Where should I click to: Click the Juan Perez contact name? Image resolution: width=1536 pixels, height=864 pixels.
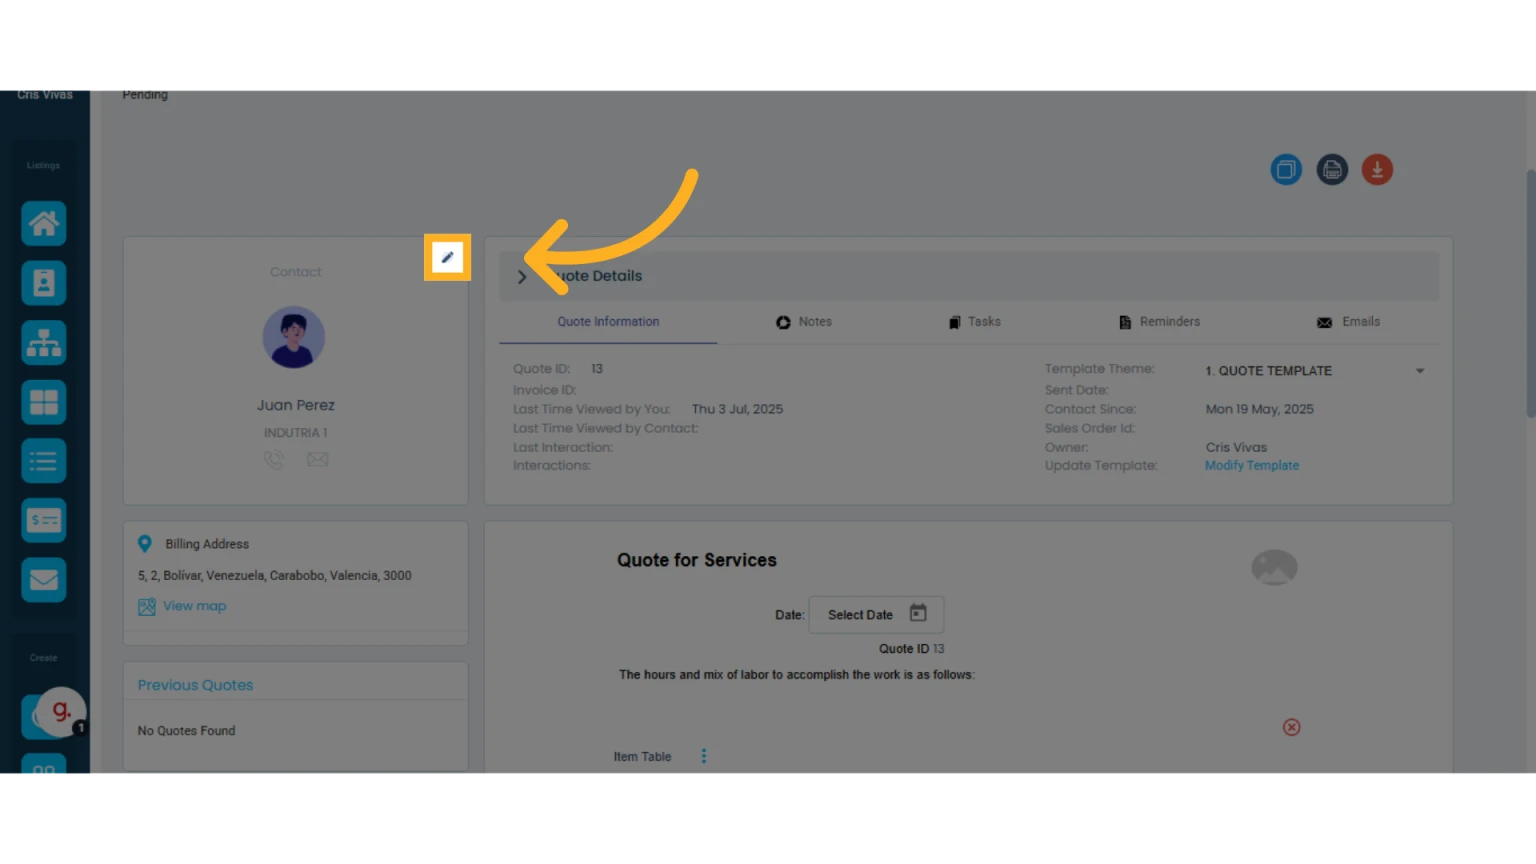pos(295,405)
